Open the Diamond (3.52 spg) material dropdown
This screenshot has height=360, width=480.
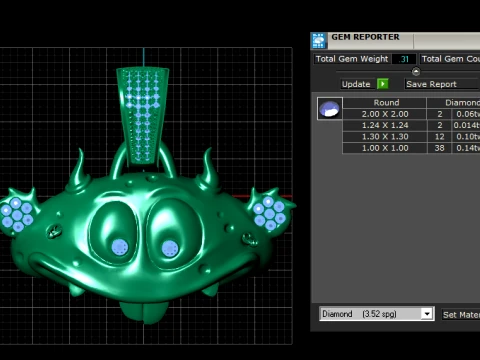pos(427,314)
